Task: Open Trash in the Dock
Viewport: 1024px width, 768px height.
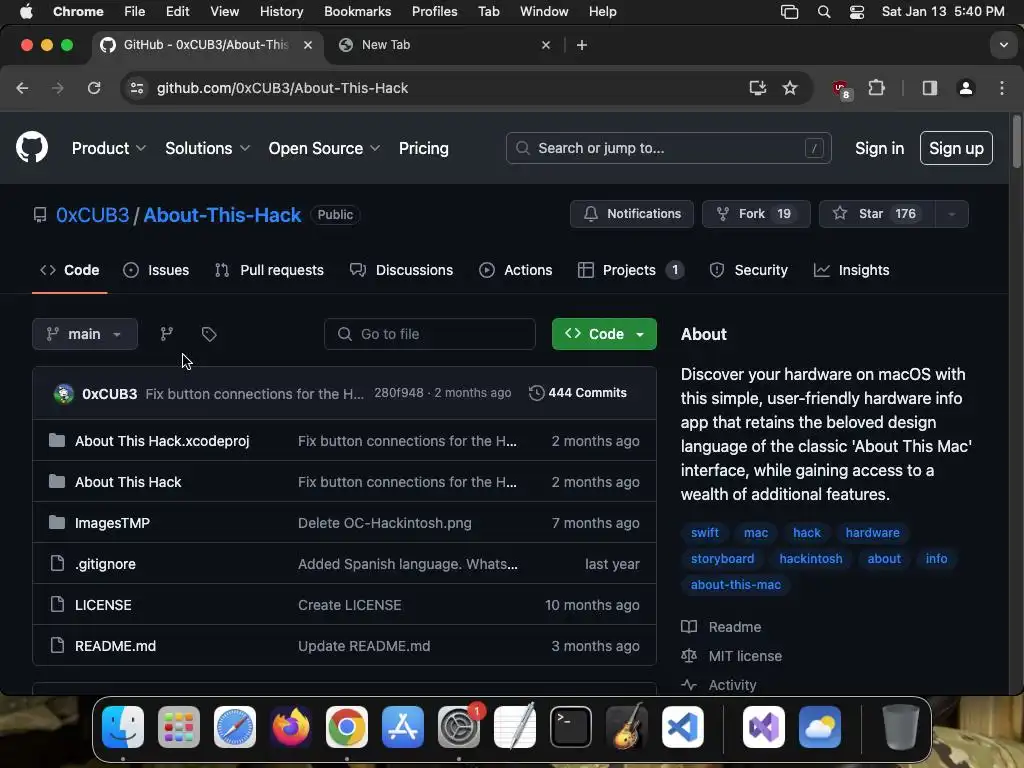Action: coord(901,727)
